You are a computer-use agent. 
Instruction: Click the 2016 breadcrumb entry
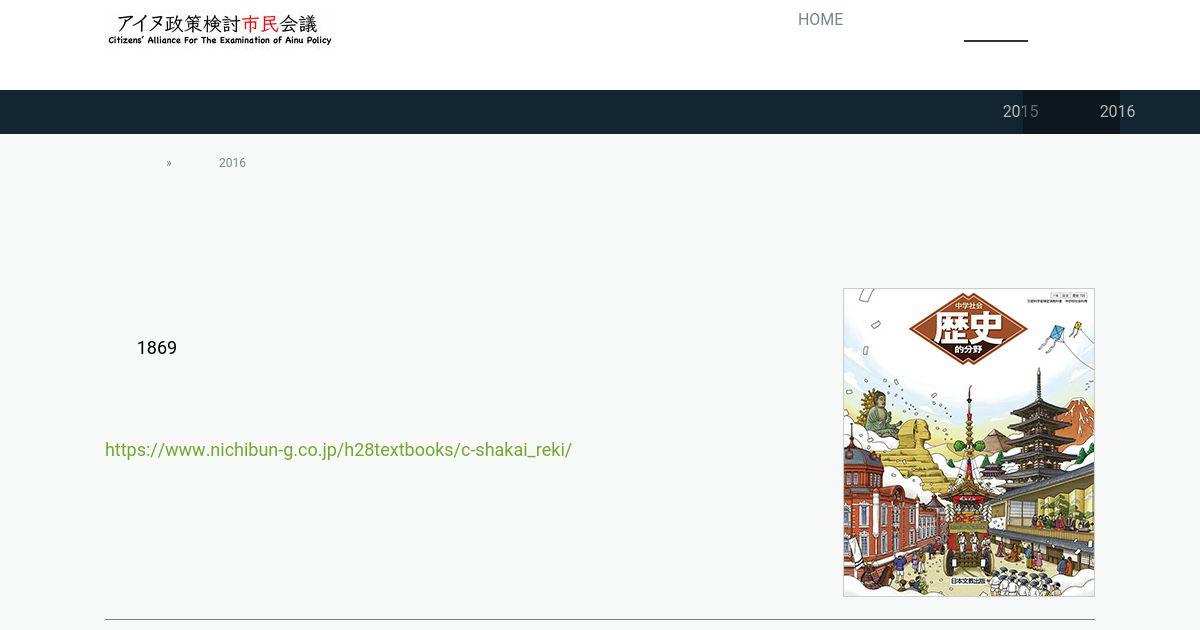[x=232, y=163]
